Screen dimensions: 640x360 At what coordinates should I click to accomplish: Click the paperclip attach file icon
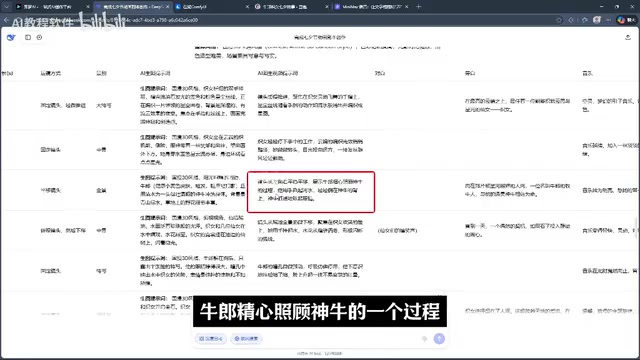[x=424, y=339]
